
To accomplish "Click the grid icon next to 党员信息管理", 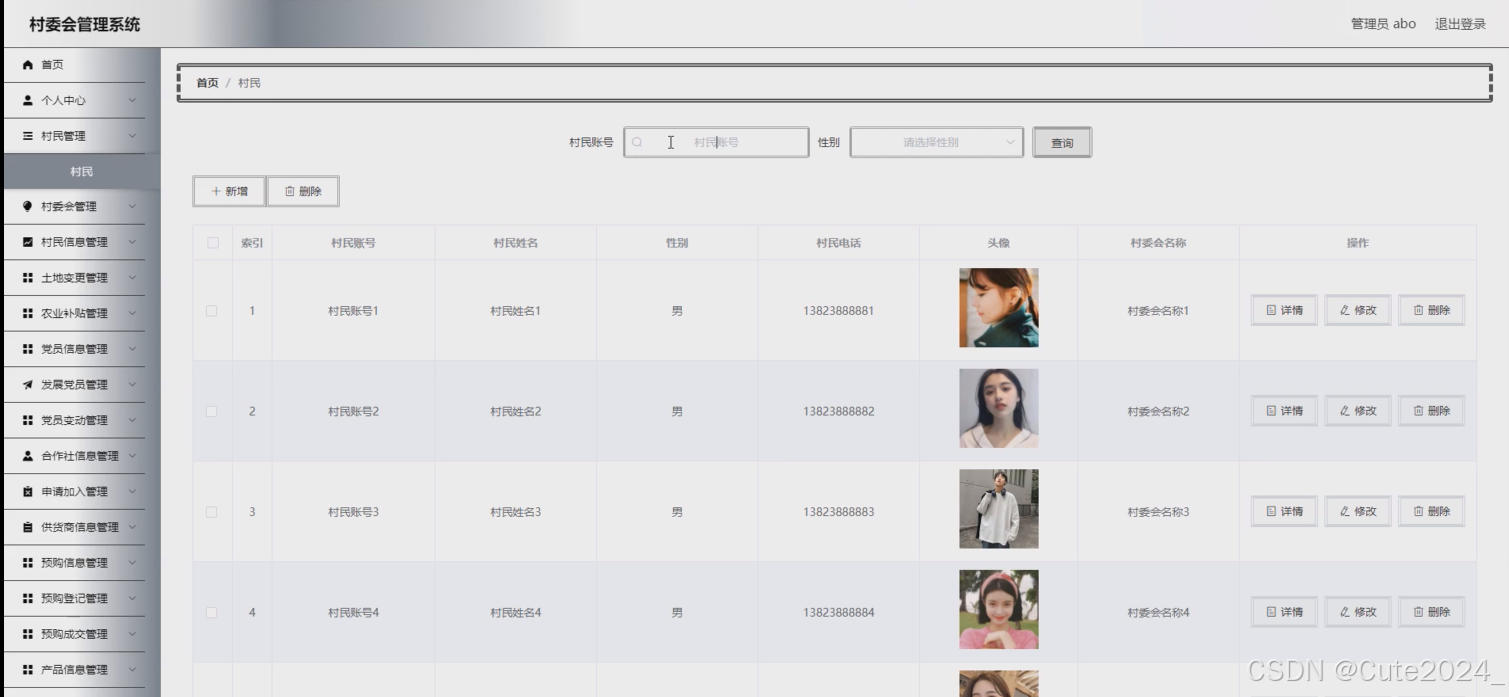I will [28, 349].
